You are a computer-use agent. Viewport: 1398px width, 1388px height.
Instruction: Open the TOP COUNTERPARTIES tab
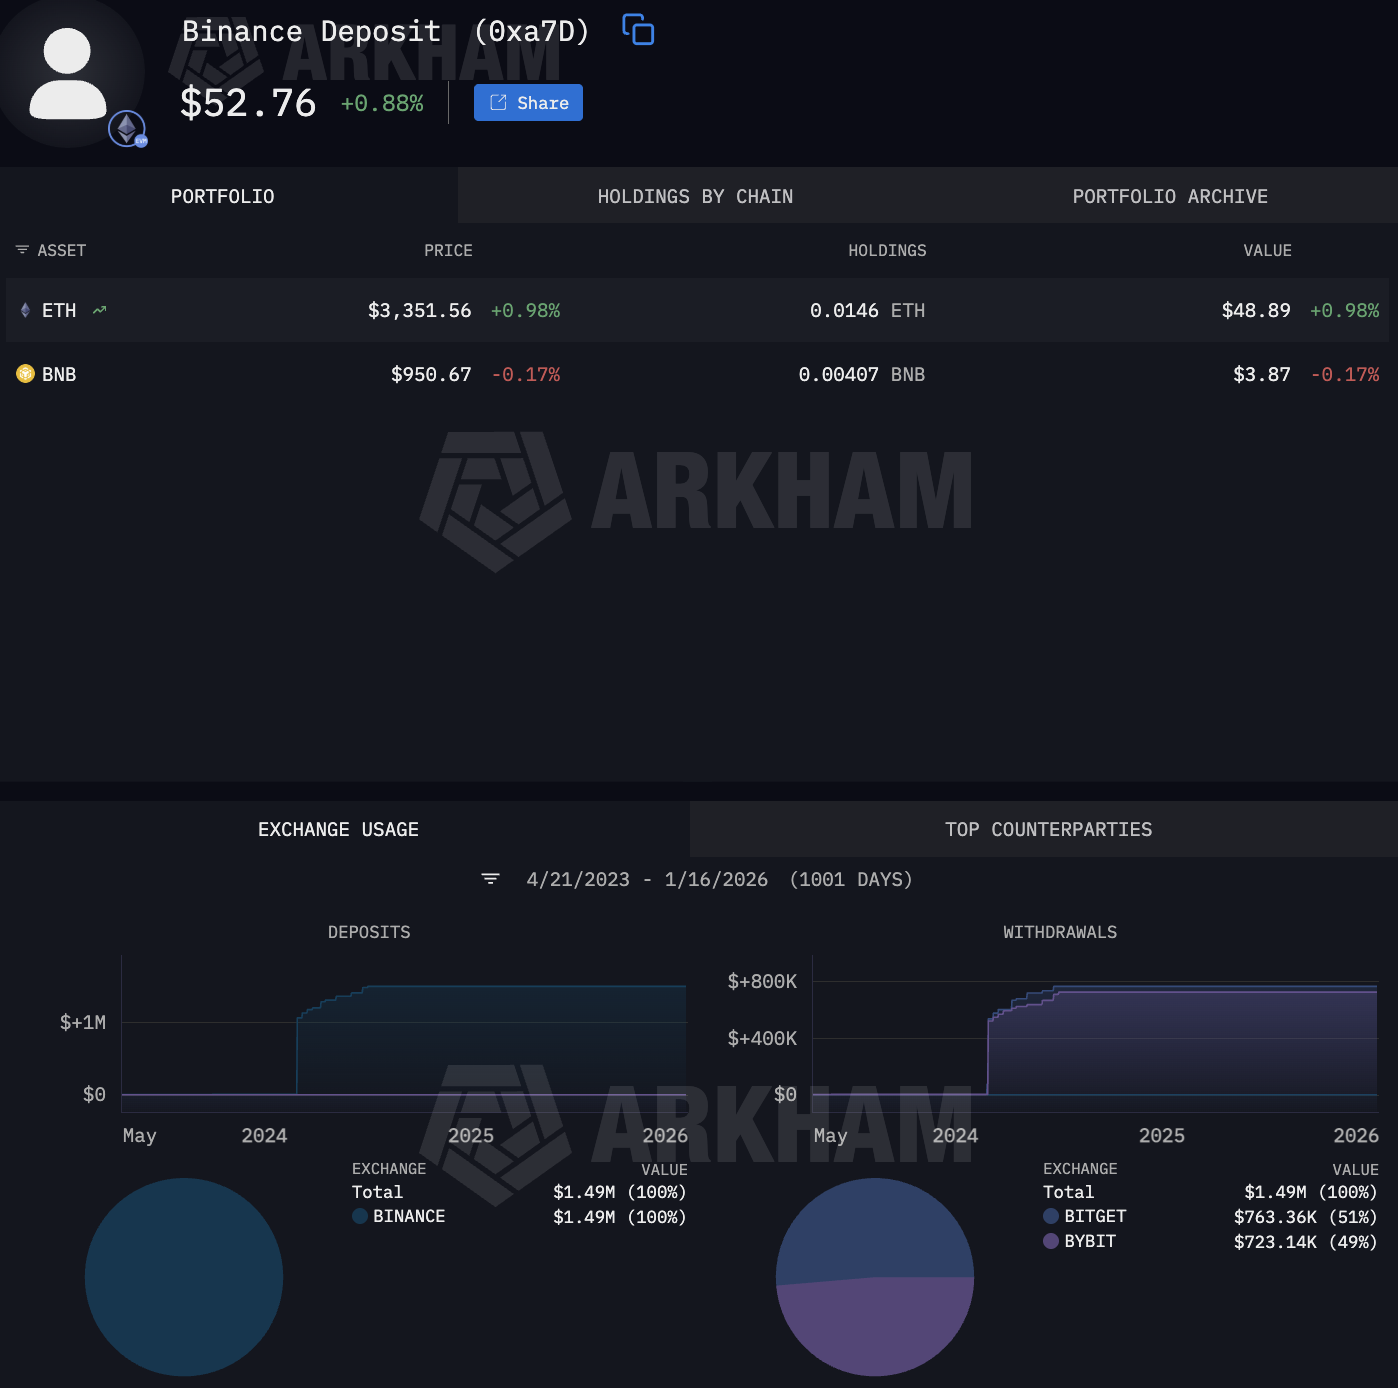(1048, 829)
